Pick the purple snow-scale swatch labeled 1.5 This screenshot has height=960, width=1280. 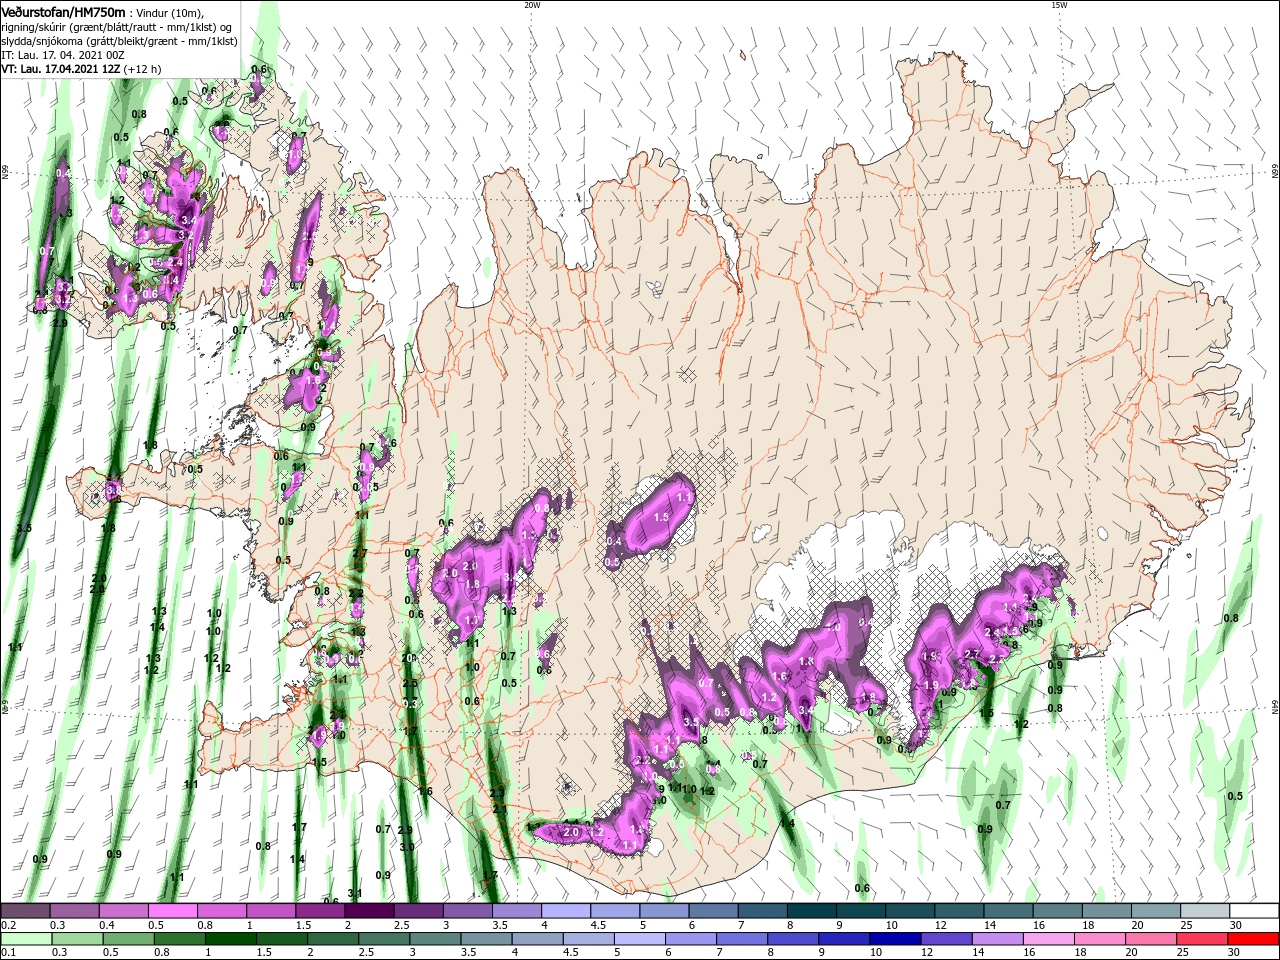pos(320,912)
